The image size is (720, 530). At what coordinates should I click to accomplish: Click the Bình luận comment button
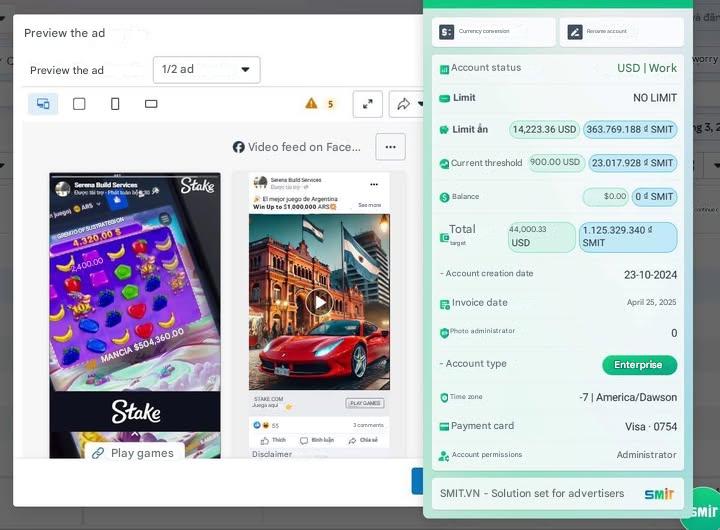click(x=316, y=440)
